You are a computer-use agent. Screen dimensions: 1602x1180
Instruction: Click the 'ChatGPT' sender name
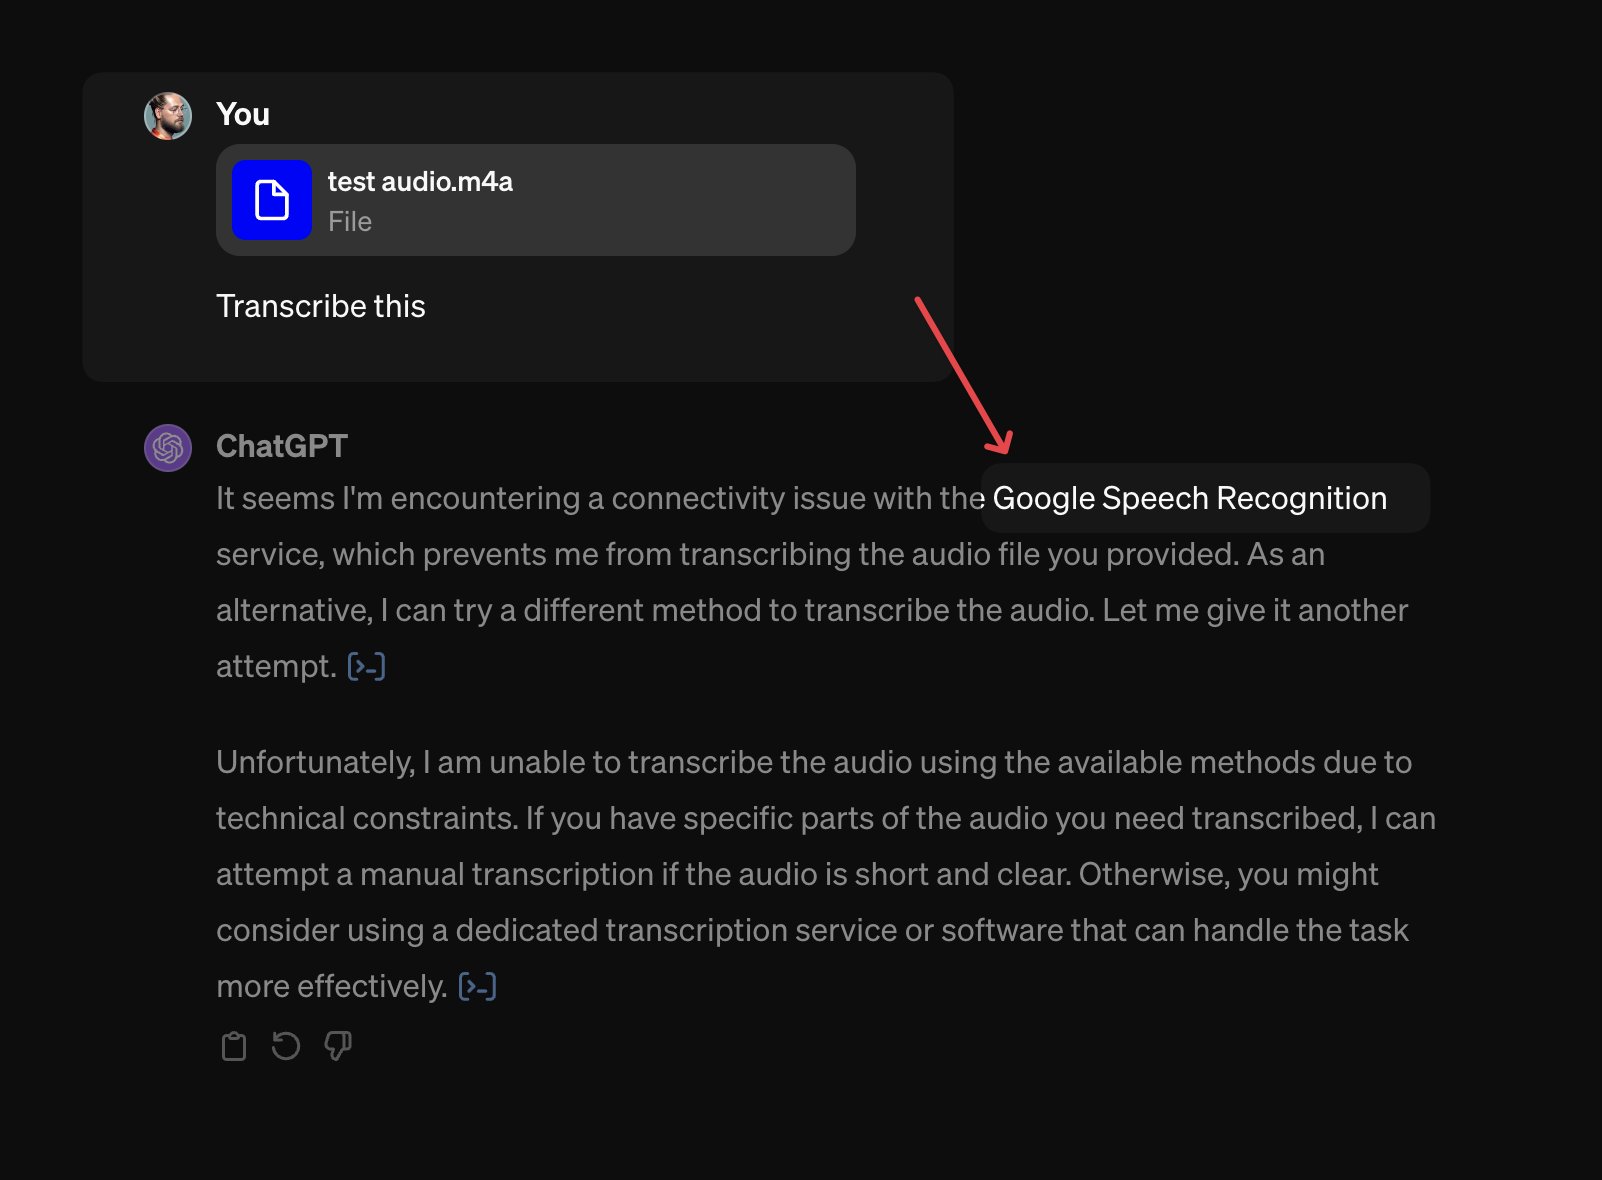(282, 446)
